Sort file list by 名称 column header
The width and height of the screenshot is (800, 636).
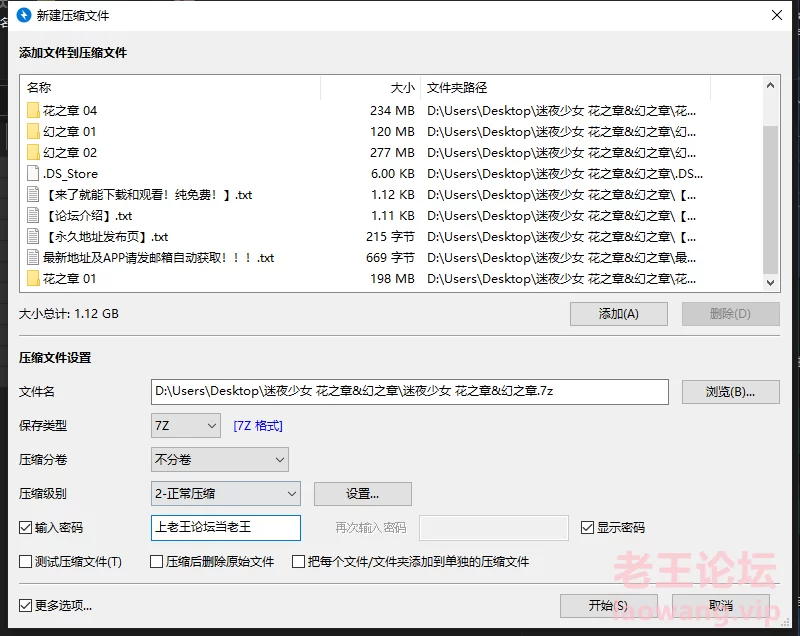pyautogui.click(x=170, y=88)
